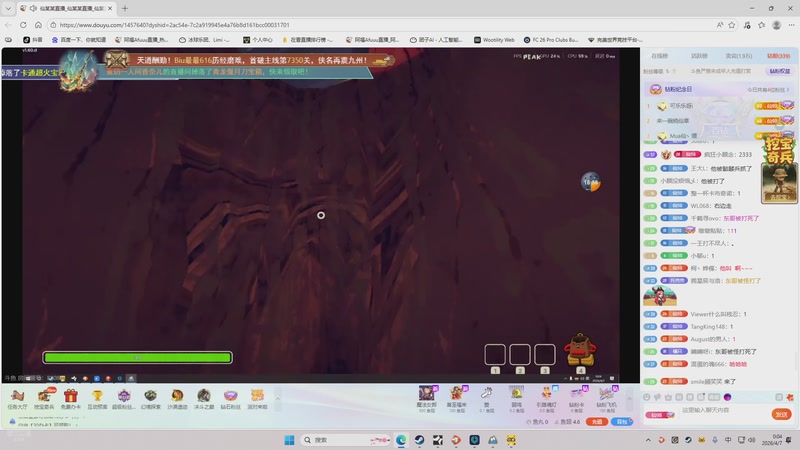Send the 钻粉卡 gift
Screen dimensions: 800x450
click(x=577, y=398)
